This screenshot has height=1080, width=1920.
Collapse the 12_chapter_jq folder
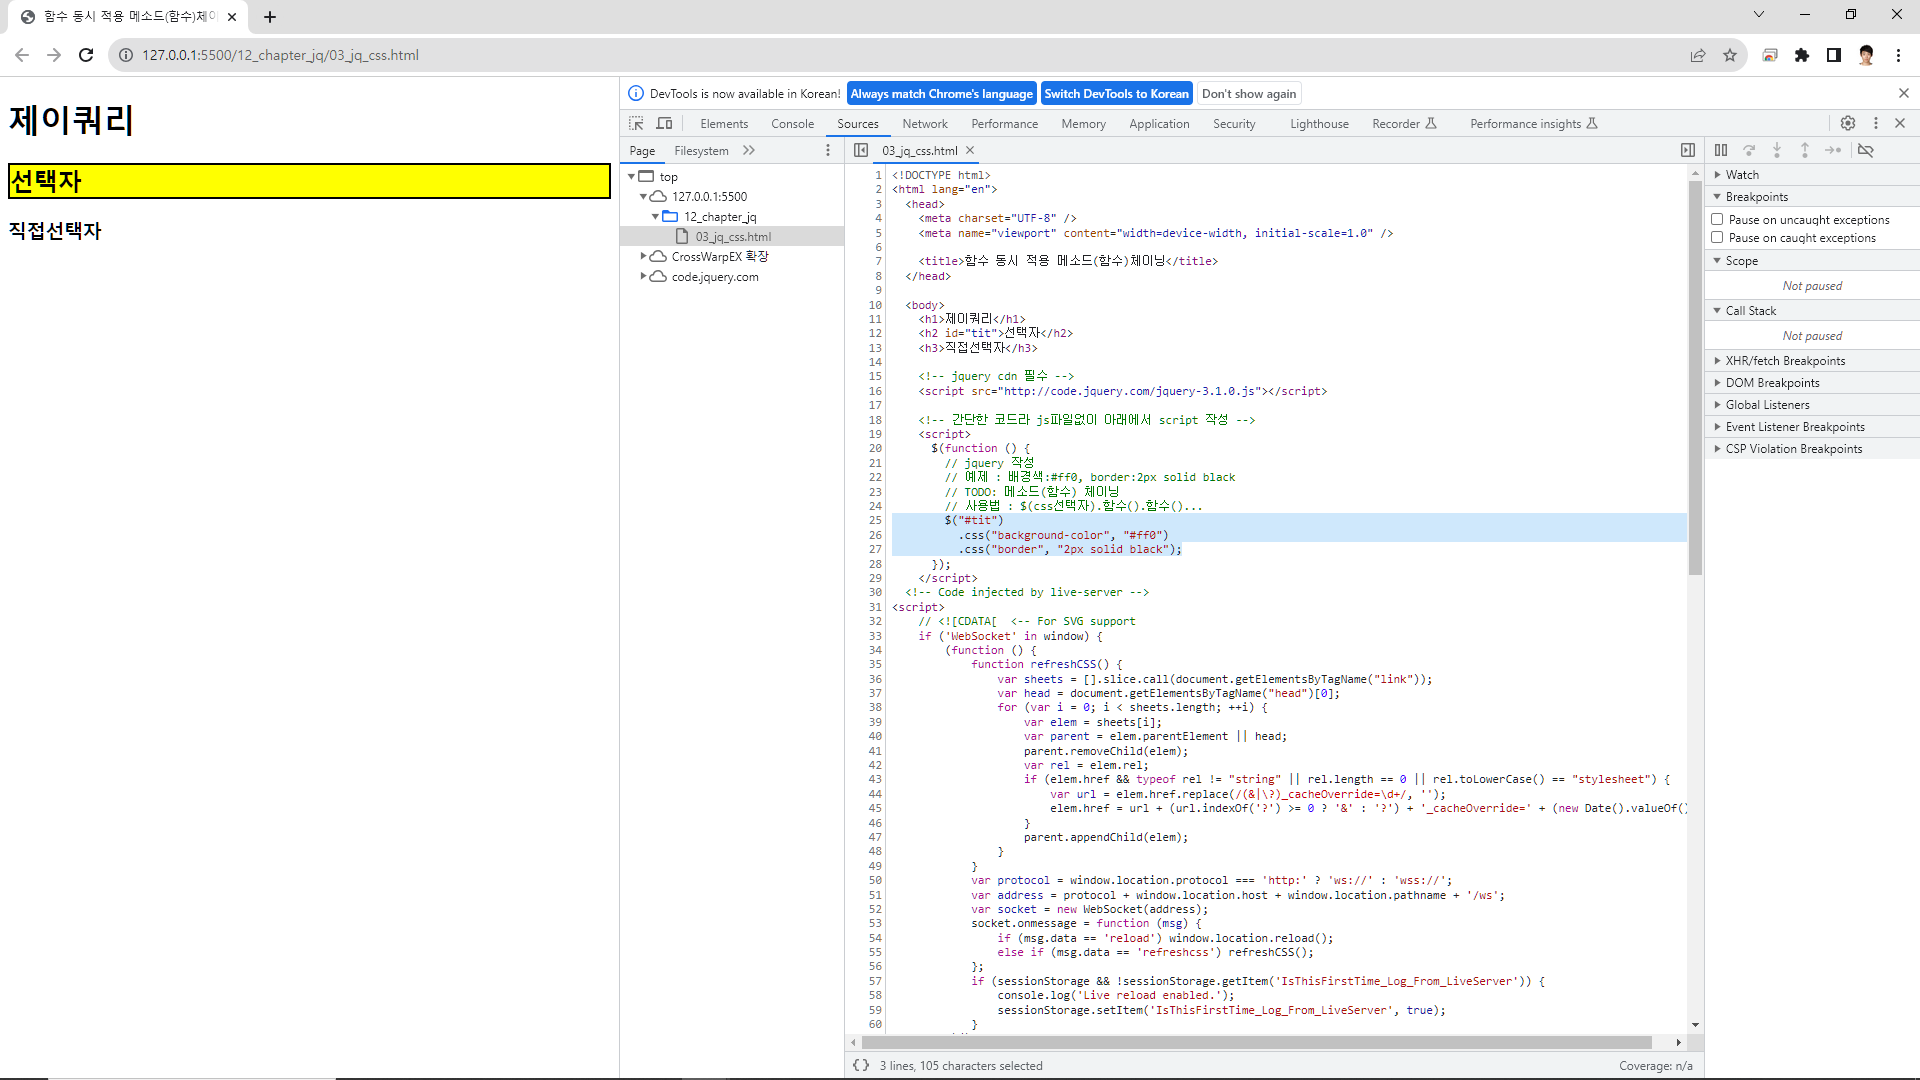pyautogui.click(x=655, y=216)
